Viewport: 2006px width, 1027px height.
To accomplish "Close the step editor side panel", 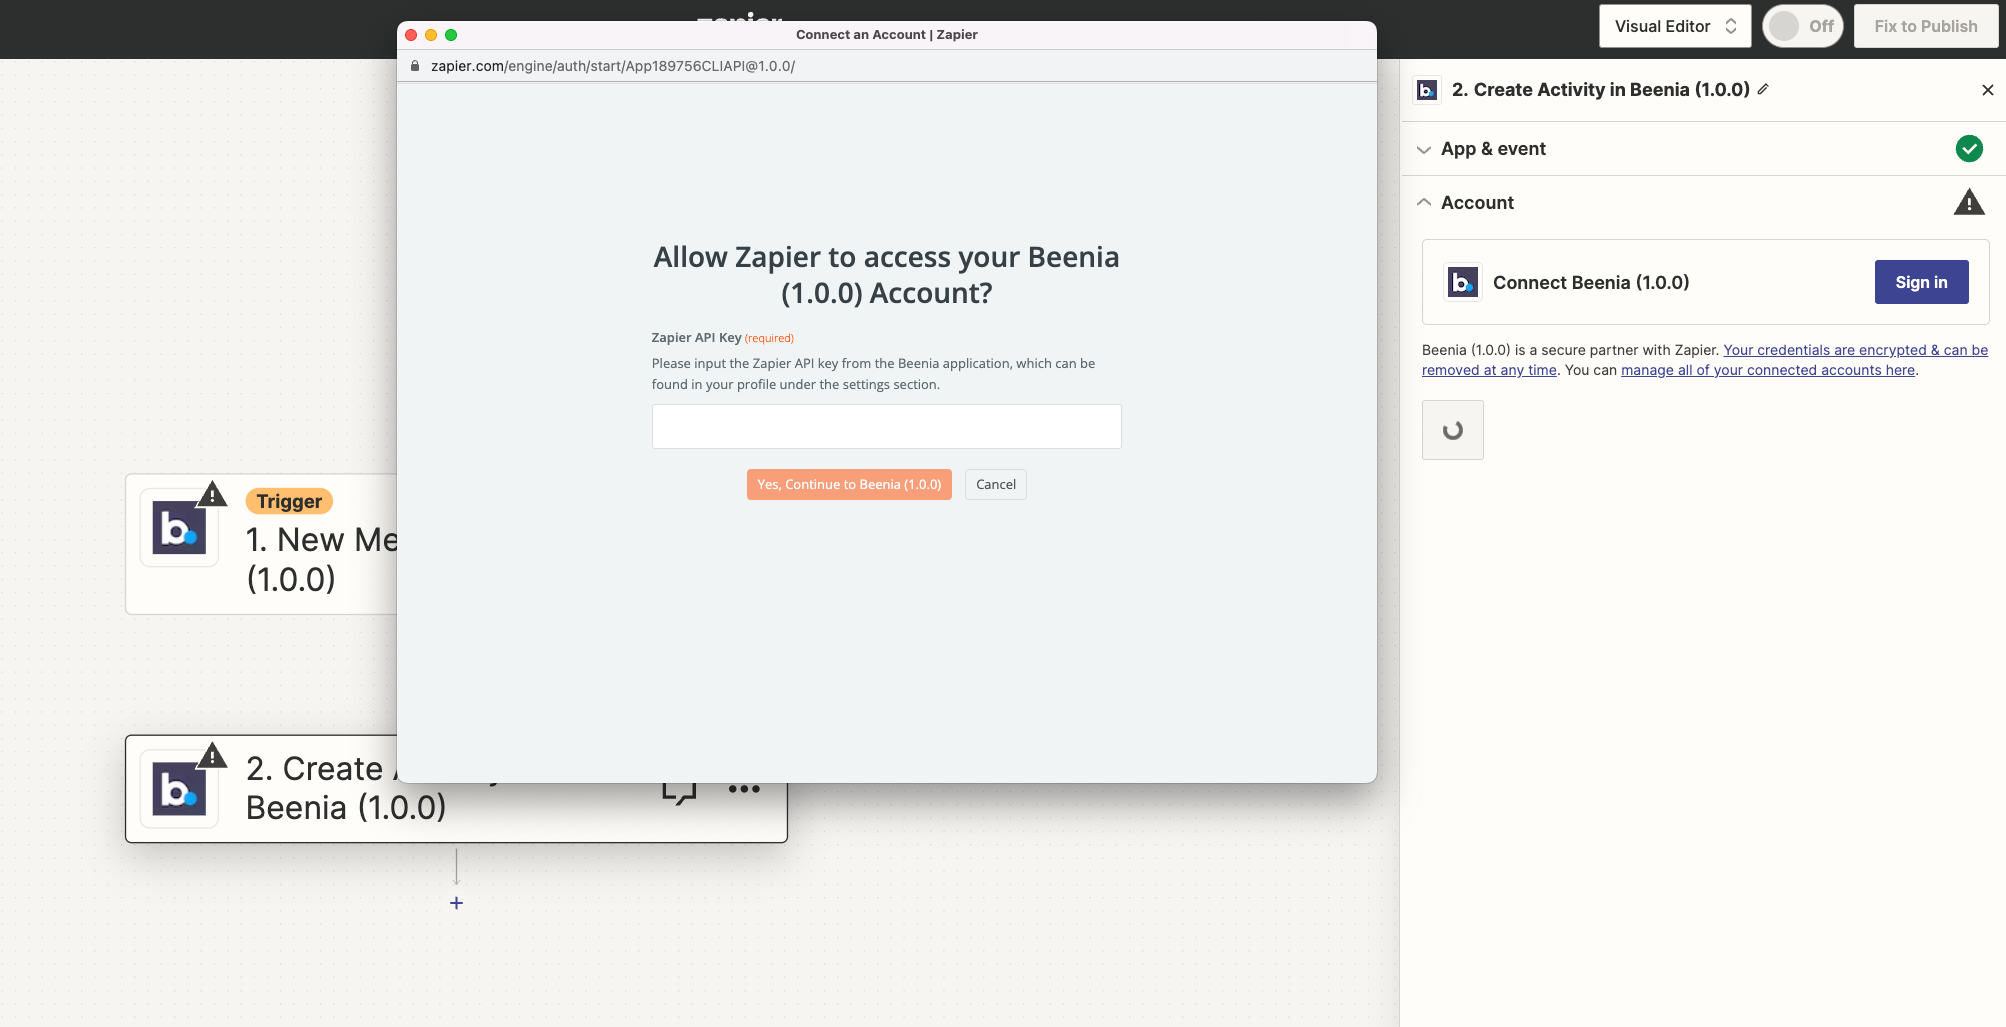I will click(x=1987, y=90).
